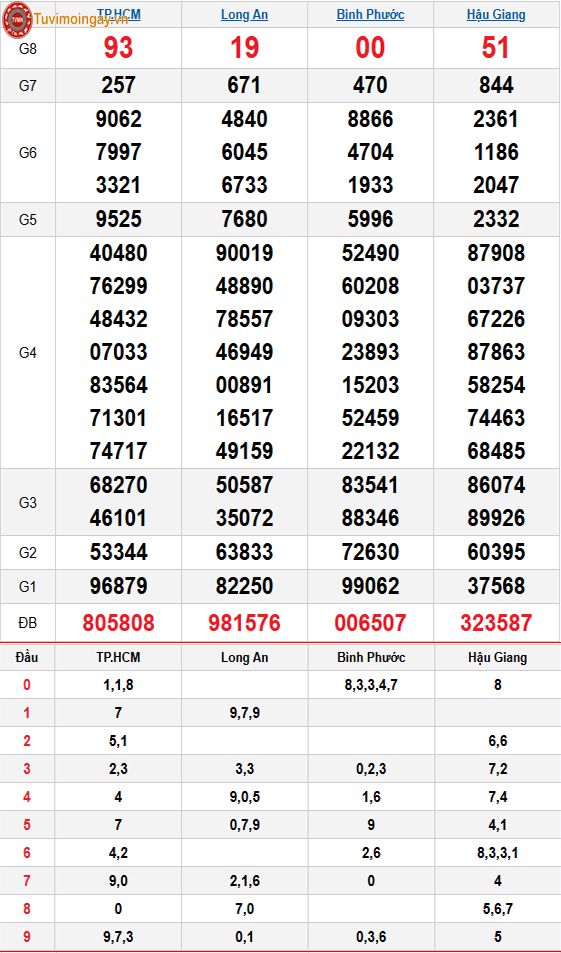The image size is (561, 953).
Task: Select G7 number 844
Action: click(x=496, y=85)
